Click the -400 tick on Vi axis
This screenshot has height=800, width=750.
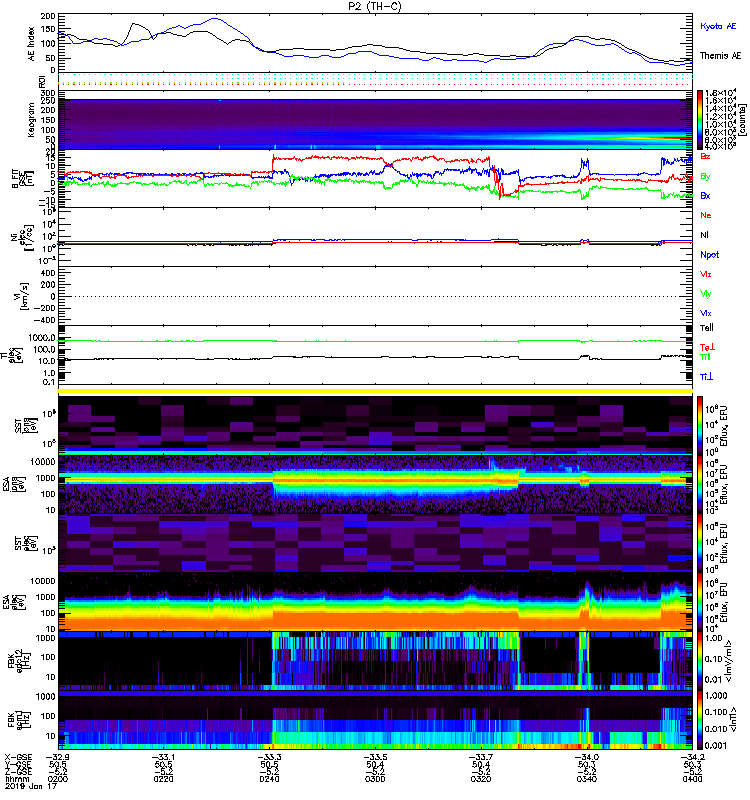[x=44, y=320]
